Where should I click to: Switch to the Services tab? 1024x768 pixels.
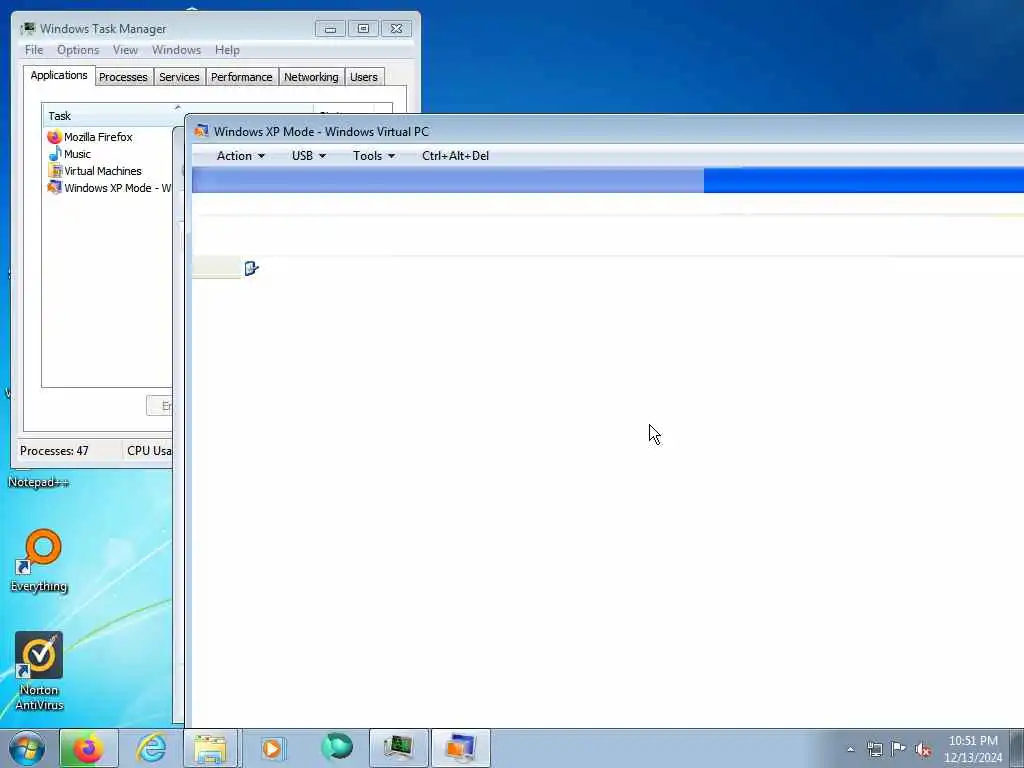[x=179, y=77]
